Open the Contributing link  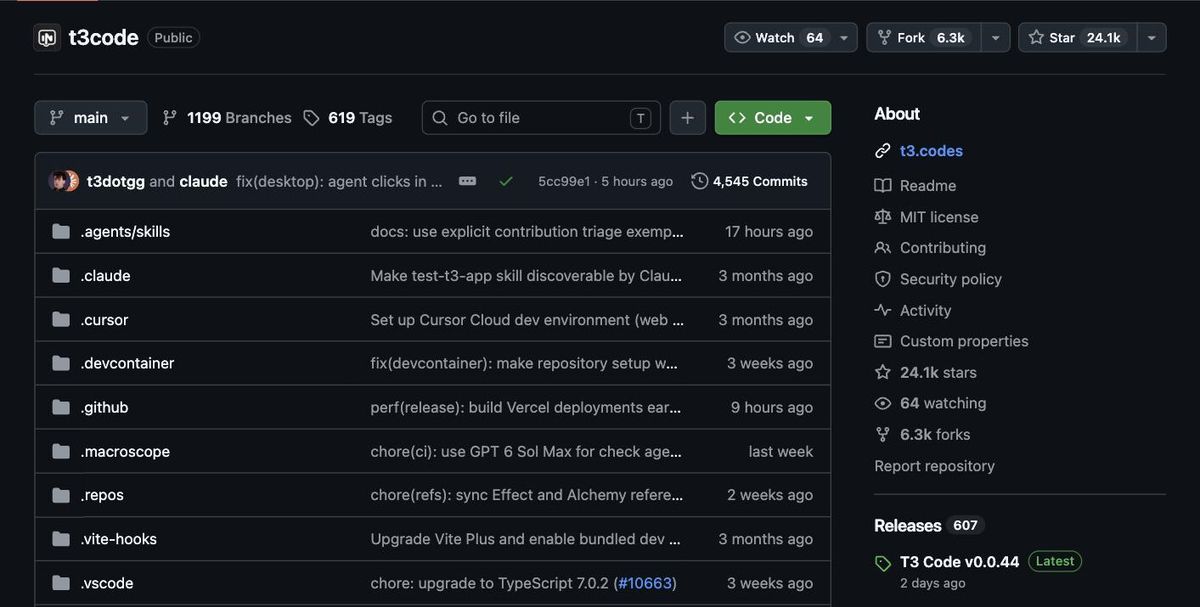coord(943,248)
